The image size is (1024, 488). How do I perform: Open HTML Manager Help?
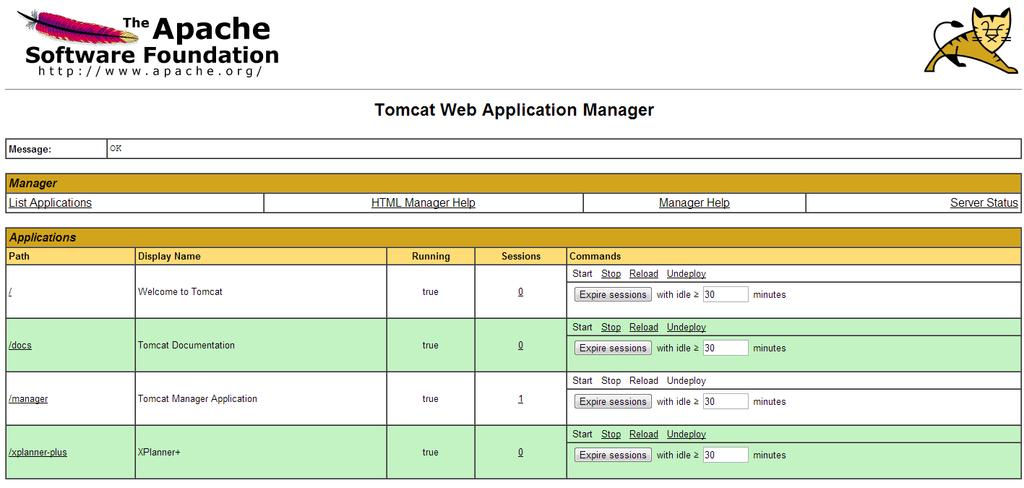click(423, 203)
